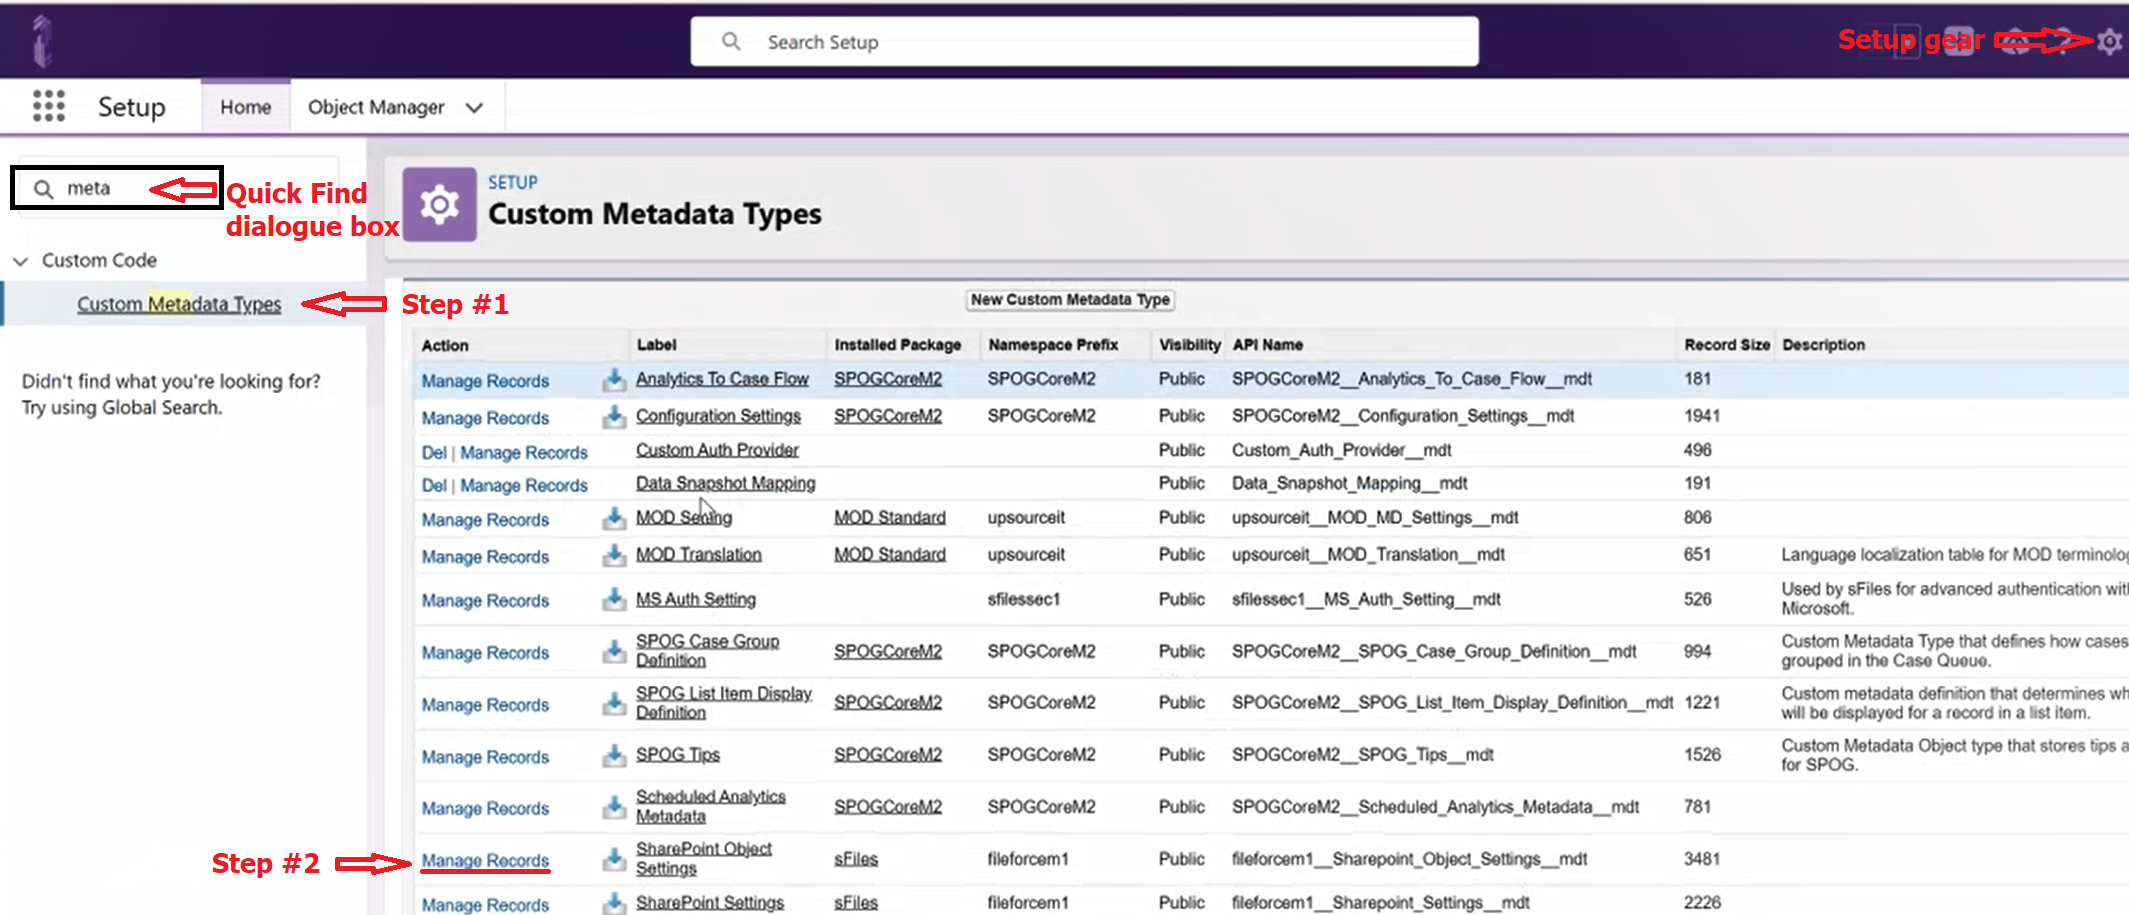The width and height of the screenshot is (2129, 915).
Task: Switch to the Home tab
Action: (x=246, y=107)
